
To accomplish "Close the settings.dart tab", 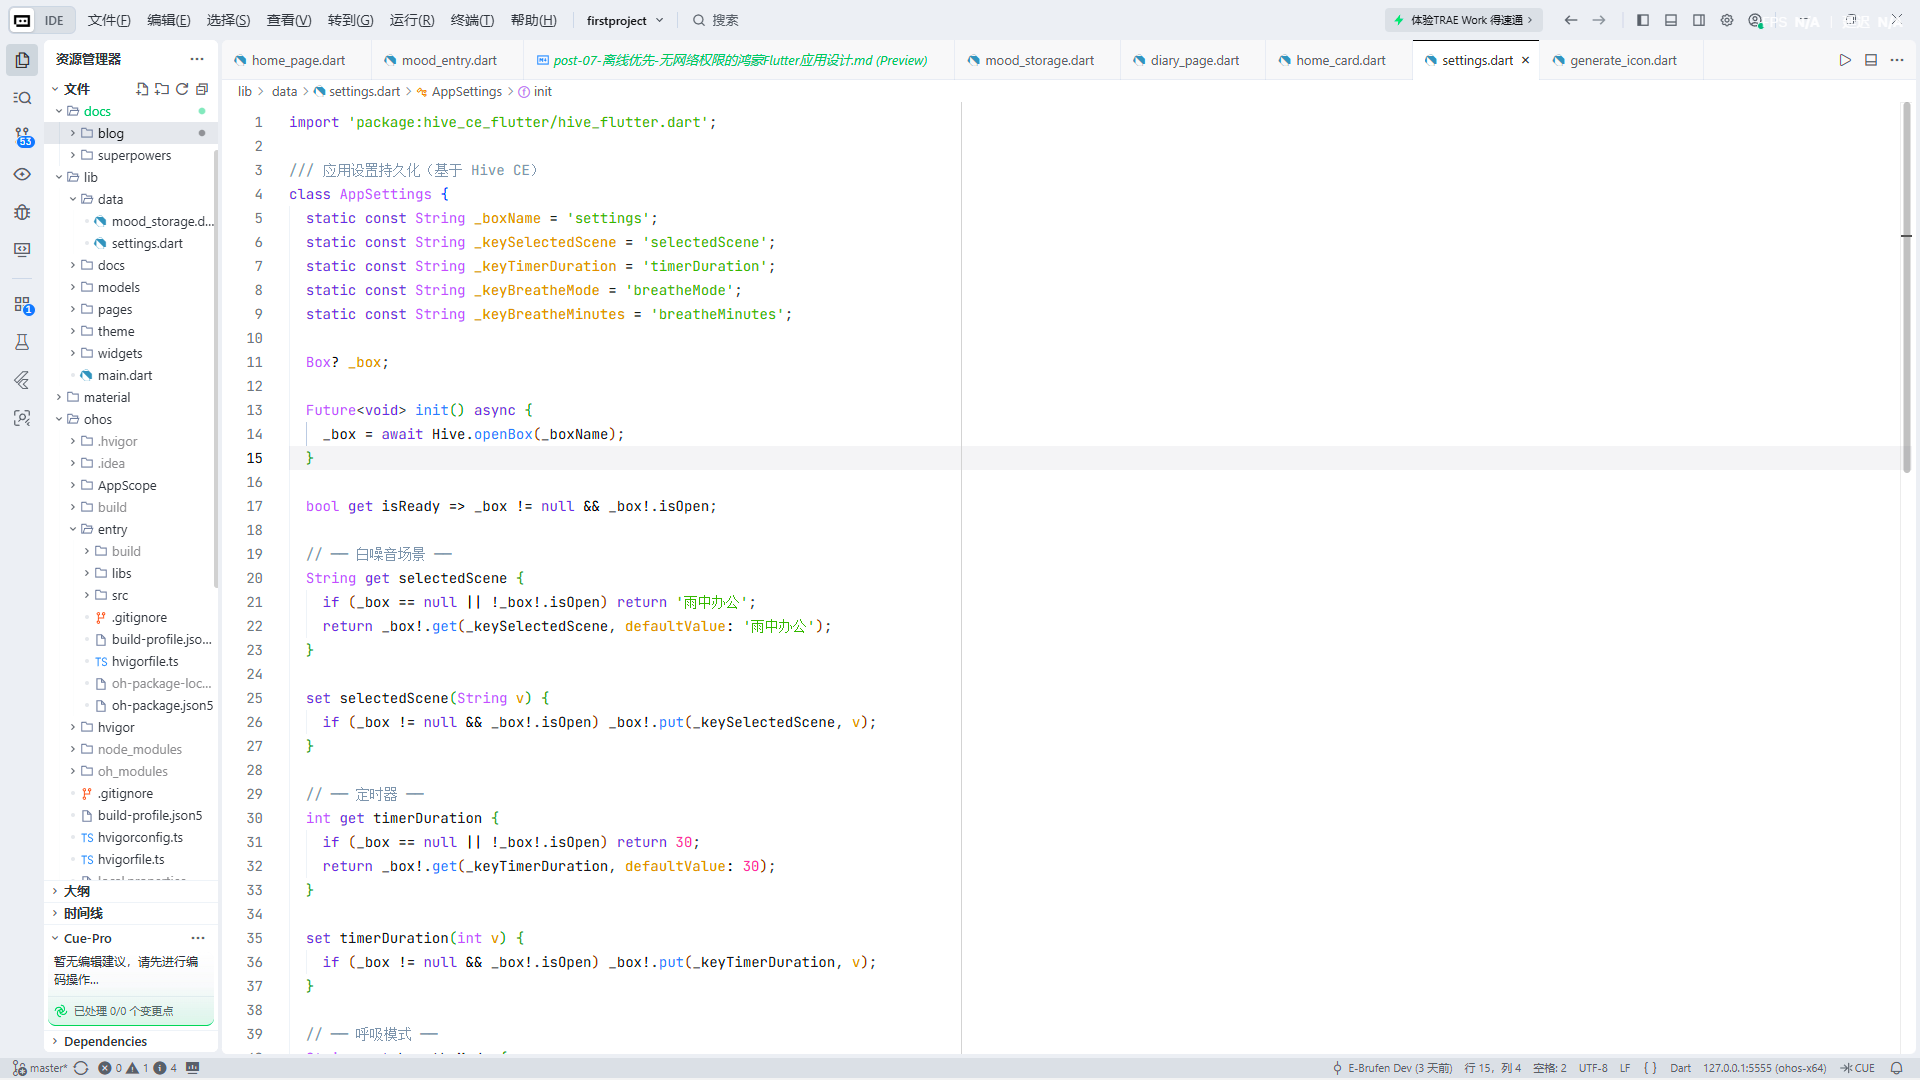I will click(x=1525, y=60).
